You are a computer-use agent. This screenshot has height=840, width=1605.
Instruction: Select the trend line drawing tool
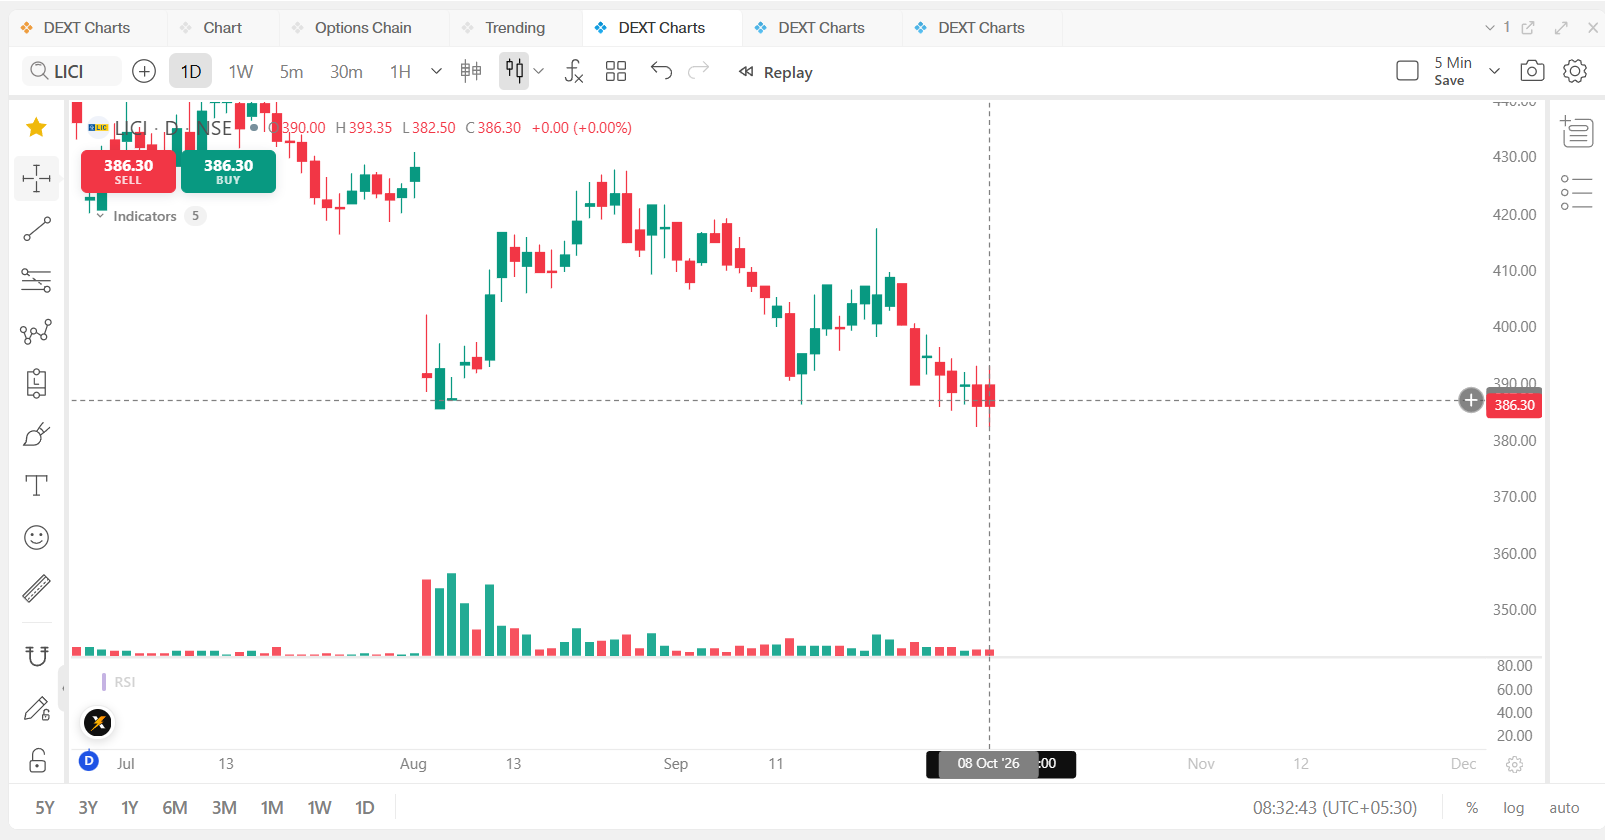[37, 230]
